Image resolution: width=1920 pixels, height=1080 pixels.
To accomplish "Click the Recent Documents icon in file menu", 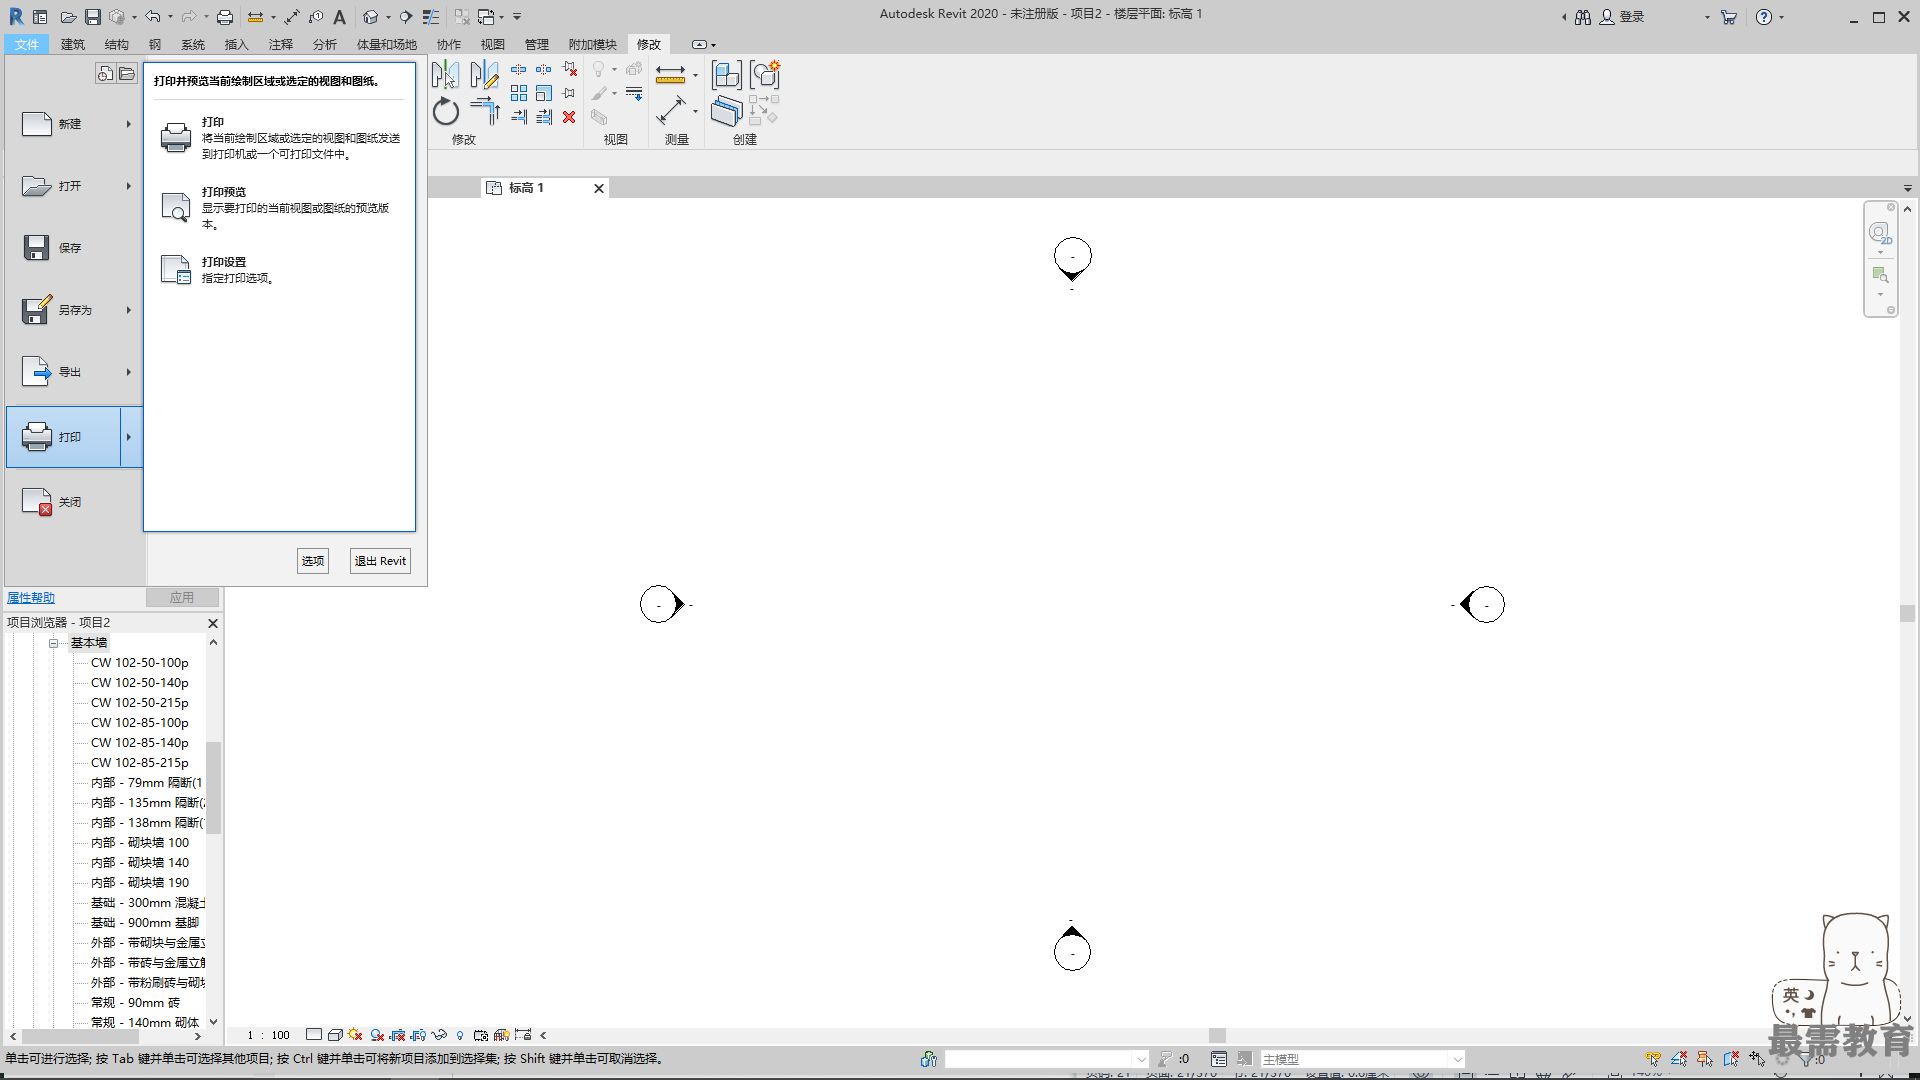I will 105,73.
